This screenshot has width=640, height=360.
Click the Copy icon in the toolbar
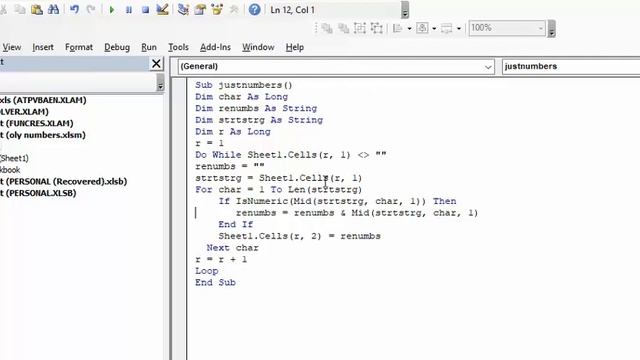tap(20, 9)
